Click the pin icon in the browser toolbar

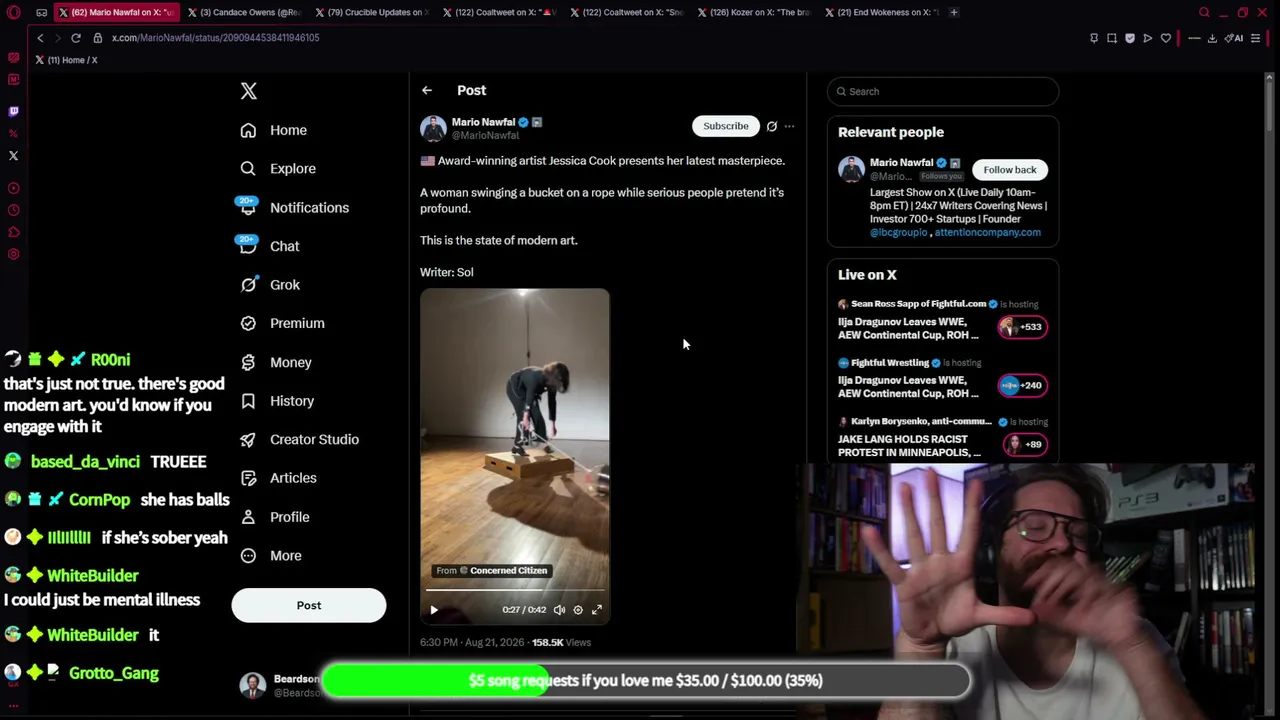pyautogui.click(x=1094, y=38)
